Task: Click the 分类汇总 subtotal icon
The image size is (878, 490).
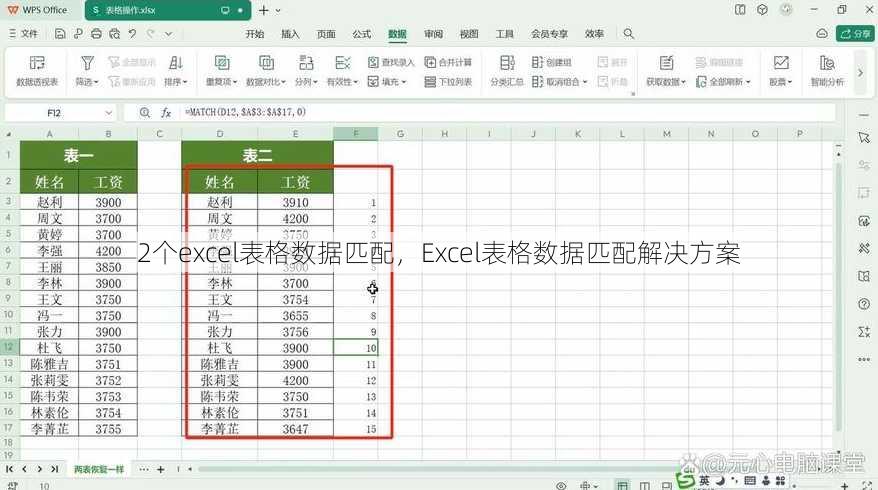Action: (x=507, y=63)
